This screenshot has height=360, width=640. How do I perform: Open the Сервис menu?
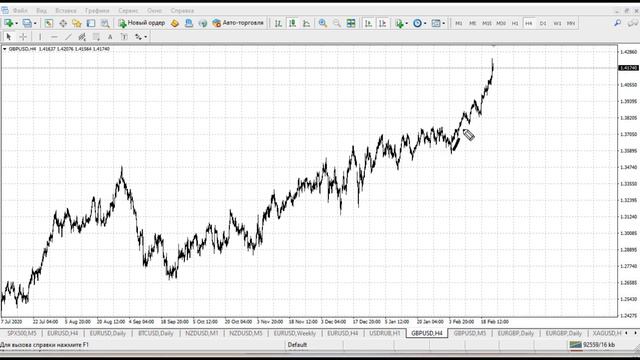[128, 11]
